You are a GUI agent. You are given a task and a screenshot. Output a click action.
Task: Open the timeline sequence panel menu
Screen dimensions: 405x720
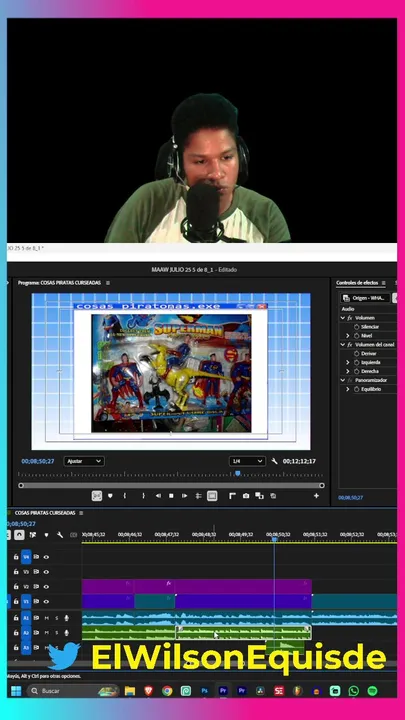tap(81, 513)
